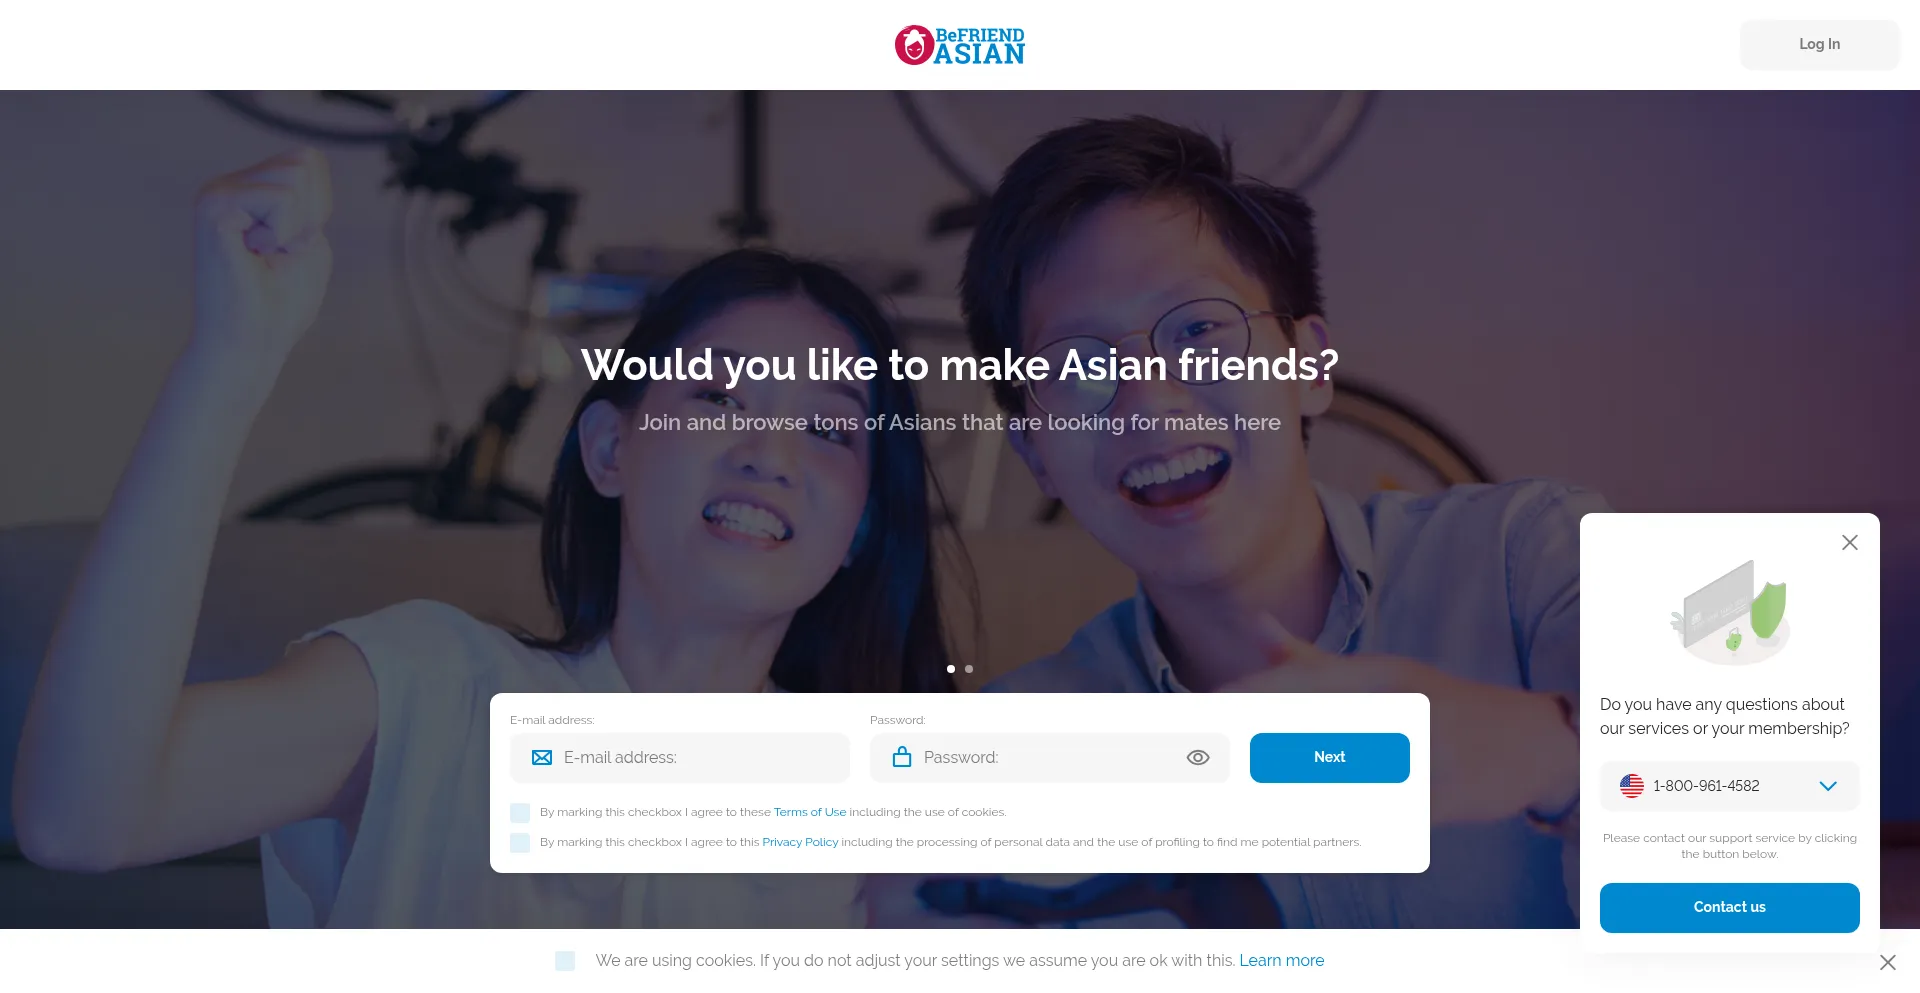The image size is (1920, 993).
Task: Click the Next button
Action: (x=1330, y=758)
